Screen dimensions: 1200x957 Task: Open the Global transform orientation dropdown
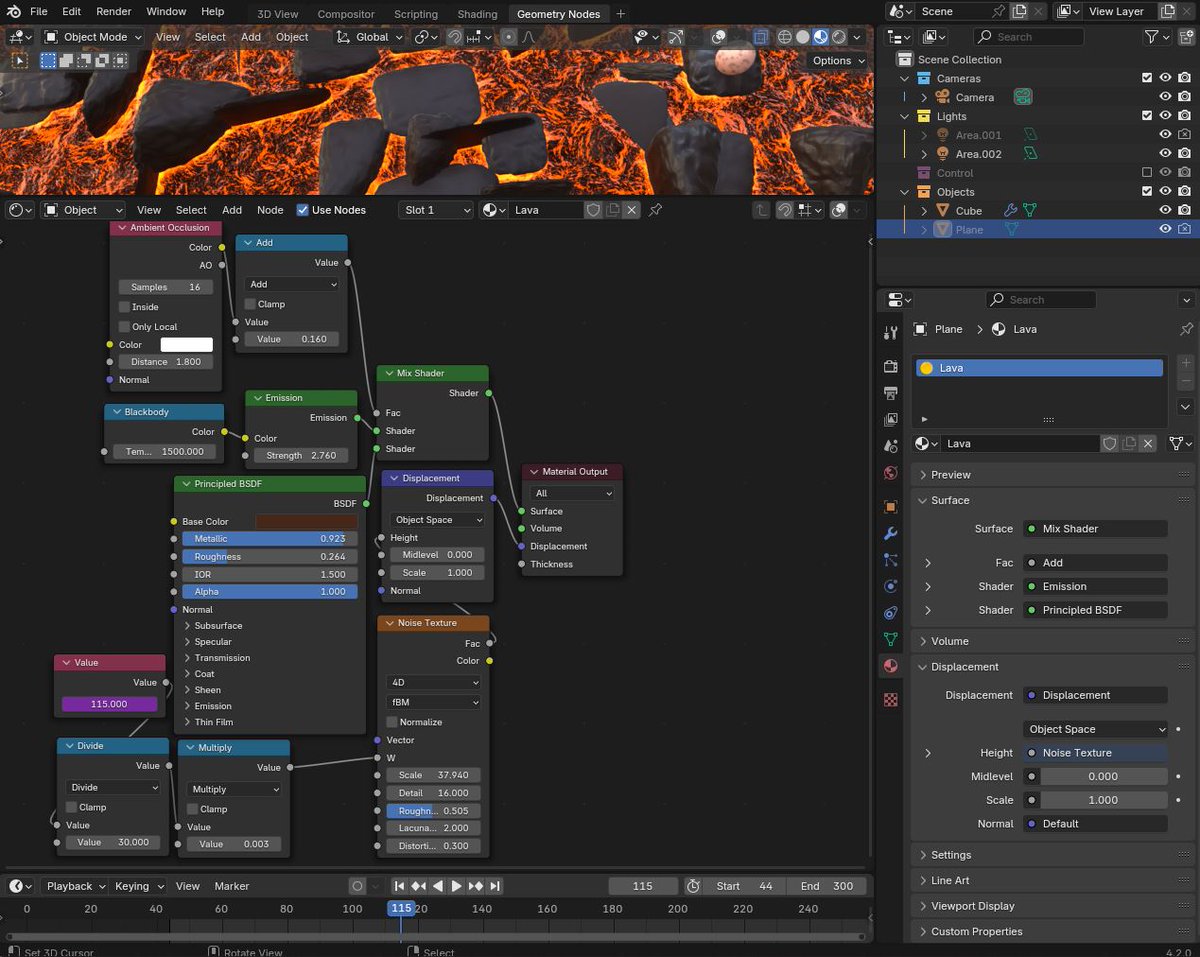369,37
